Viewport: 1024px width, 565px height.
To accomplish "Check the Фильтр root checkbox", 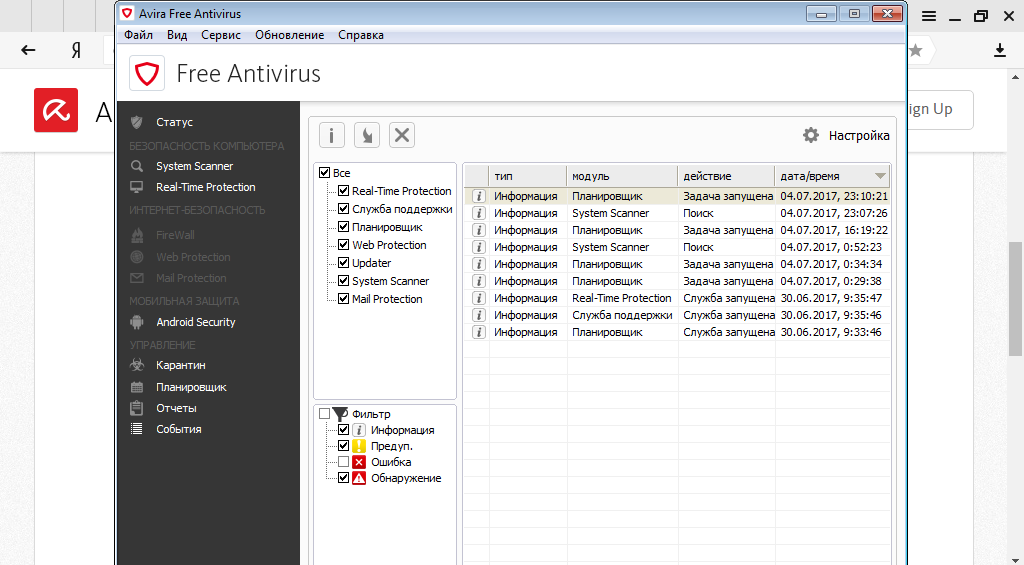I will pos(325,414).
